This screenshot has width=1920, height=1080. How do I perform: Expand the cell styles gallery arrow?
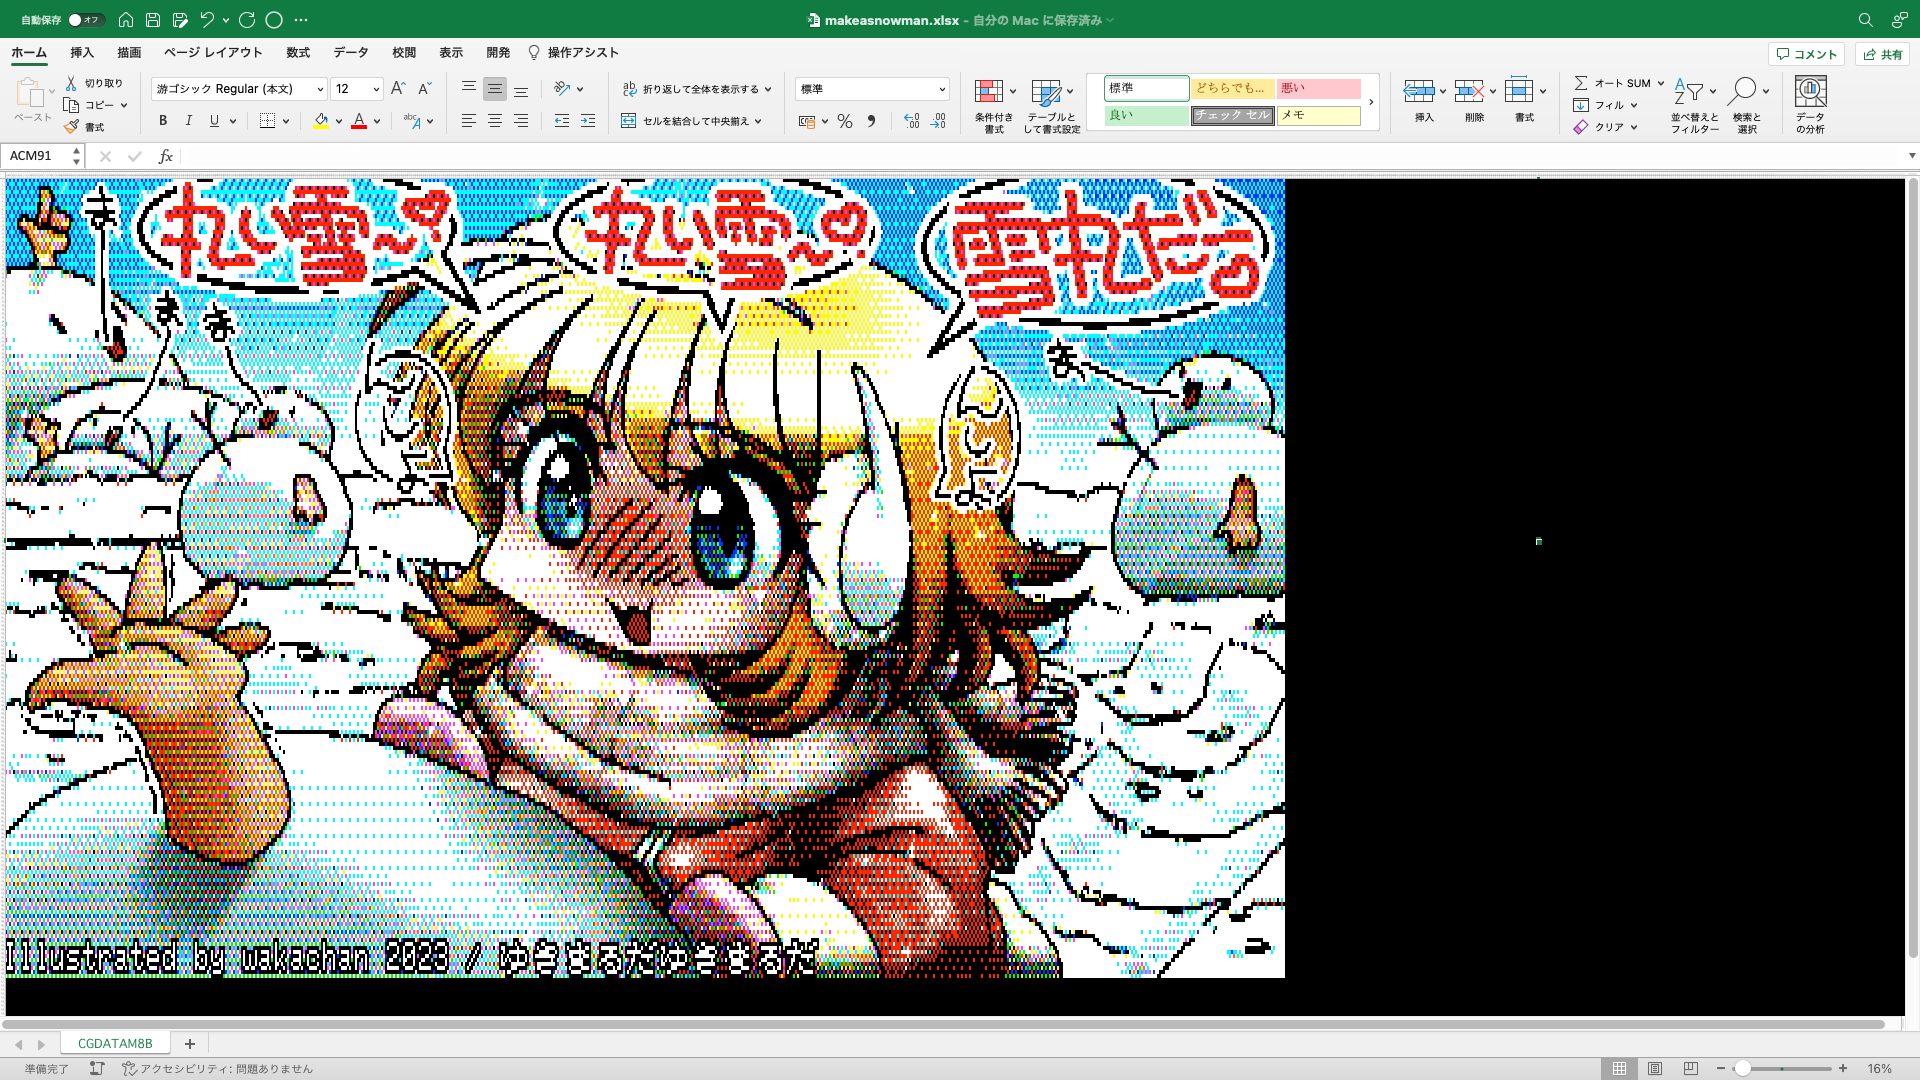pos(1371,102)
